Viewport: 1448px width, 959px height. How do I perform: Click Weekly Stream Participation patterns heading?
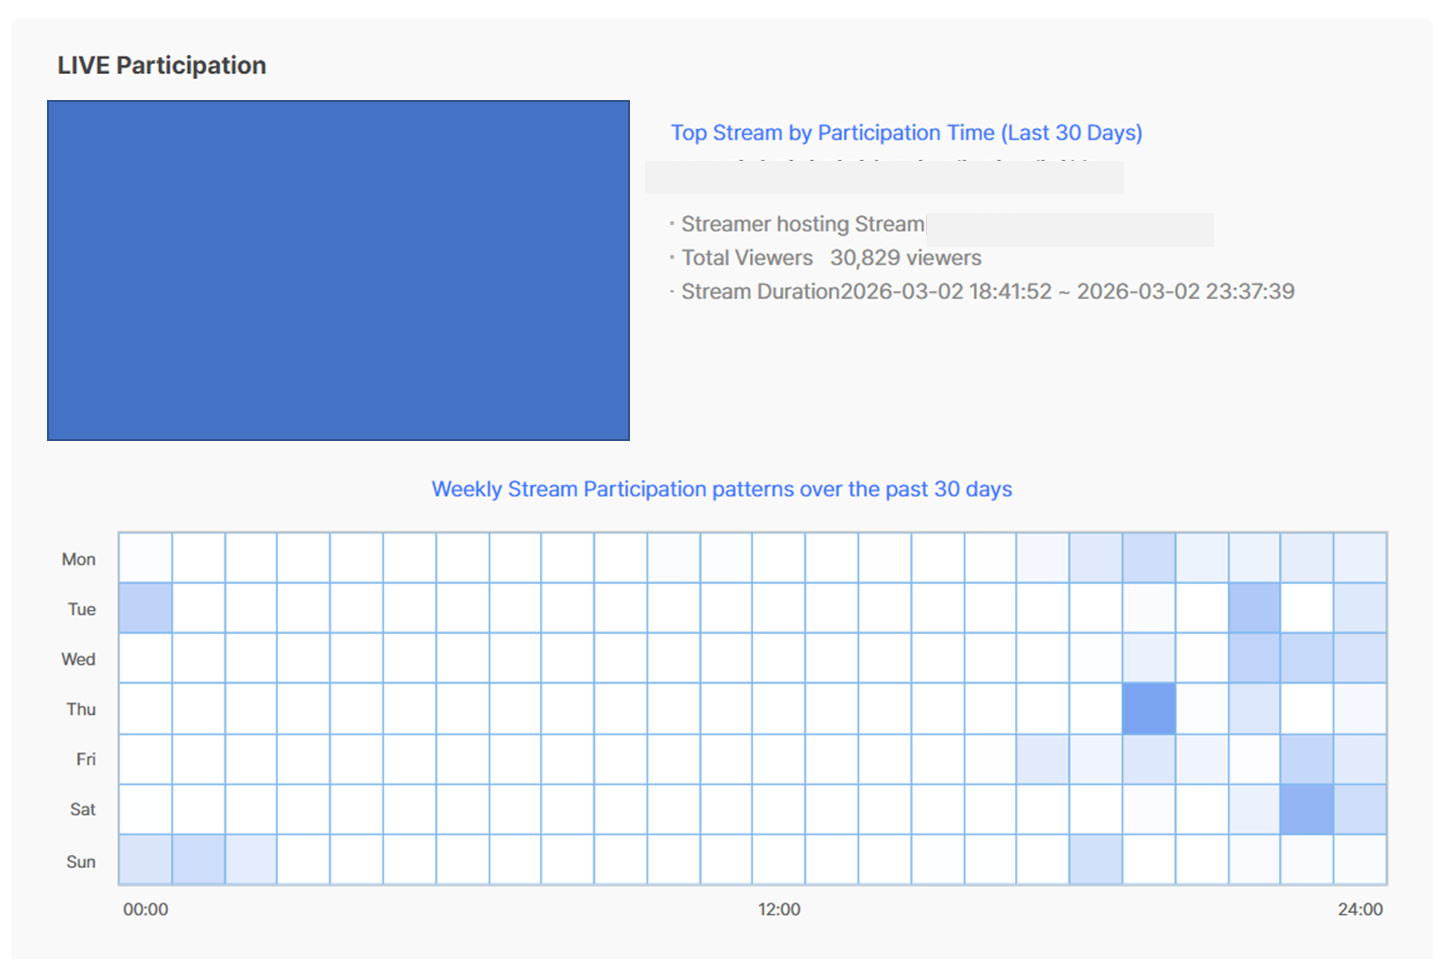[721, 489]
